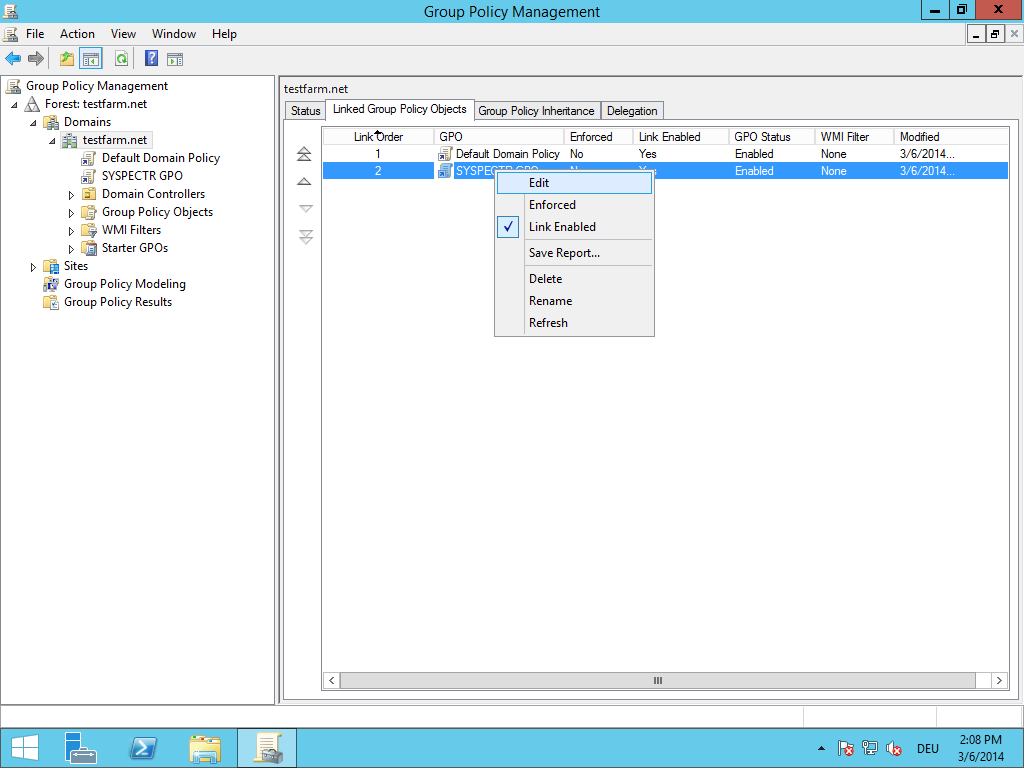Open the Help menu

click(224, 34)
